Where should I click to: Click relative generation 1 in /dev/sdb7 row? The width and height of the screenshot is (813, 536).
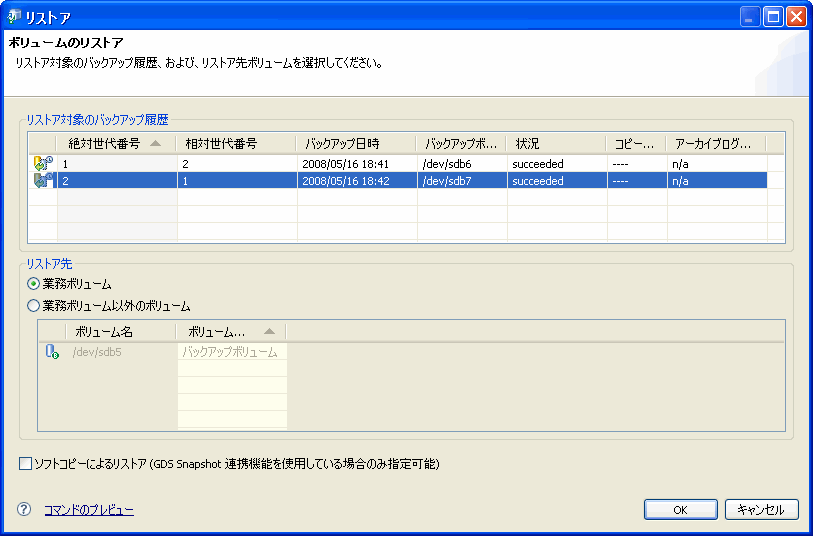click(x=237, y=181)
